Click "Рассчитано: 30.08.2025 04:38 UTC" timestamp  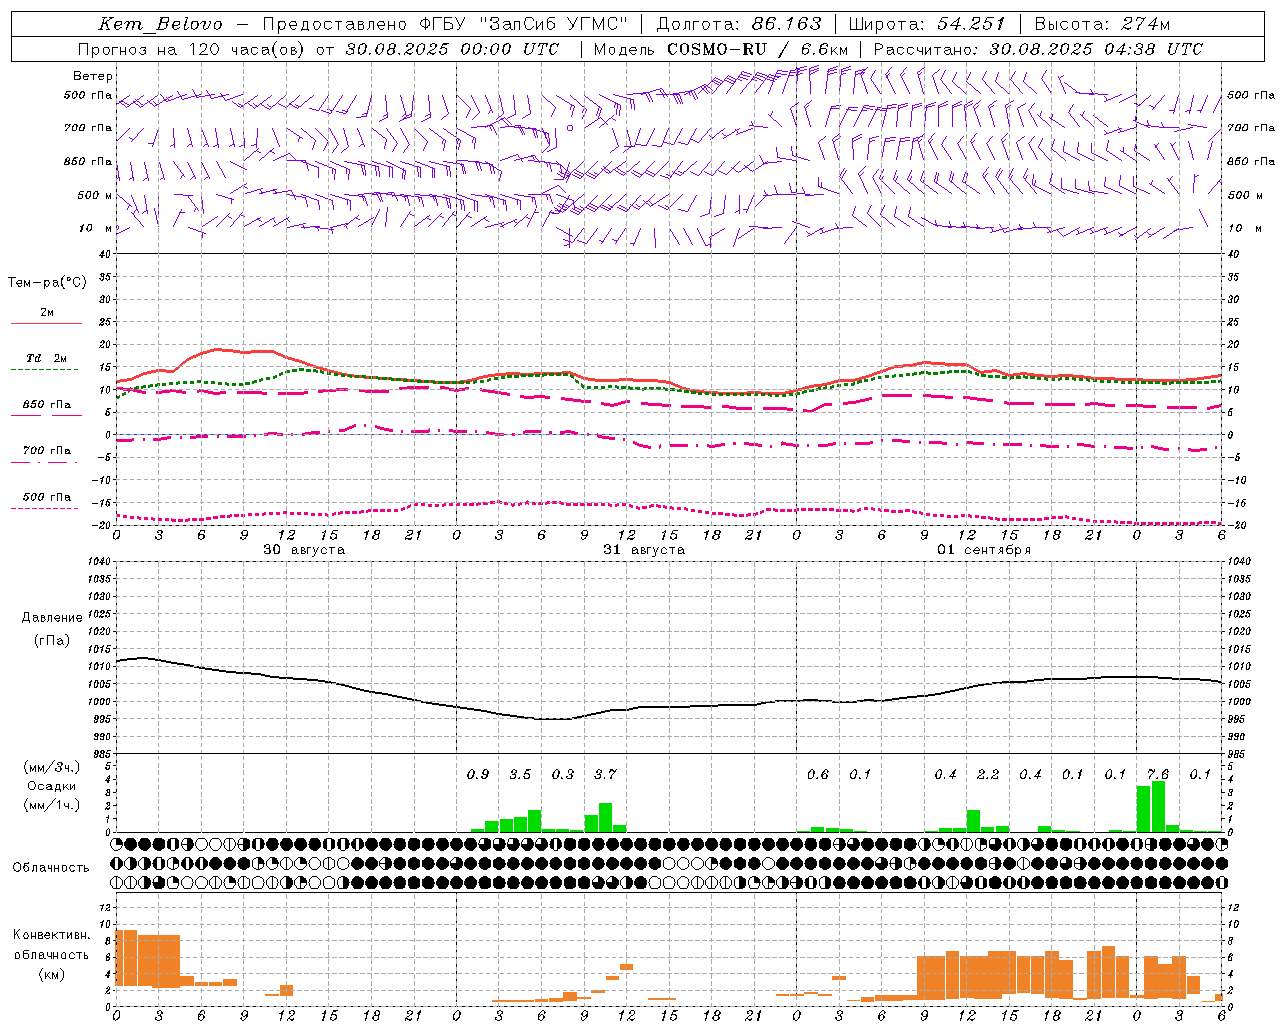(1038, 49)
